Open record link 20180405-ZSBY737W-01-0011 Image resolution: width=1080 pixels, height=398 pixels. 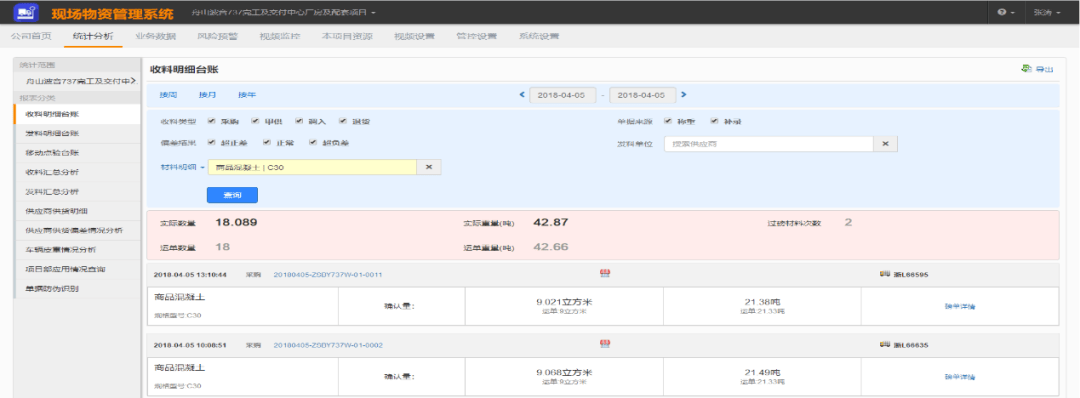point(328,274)
